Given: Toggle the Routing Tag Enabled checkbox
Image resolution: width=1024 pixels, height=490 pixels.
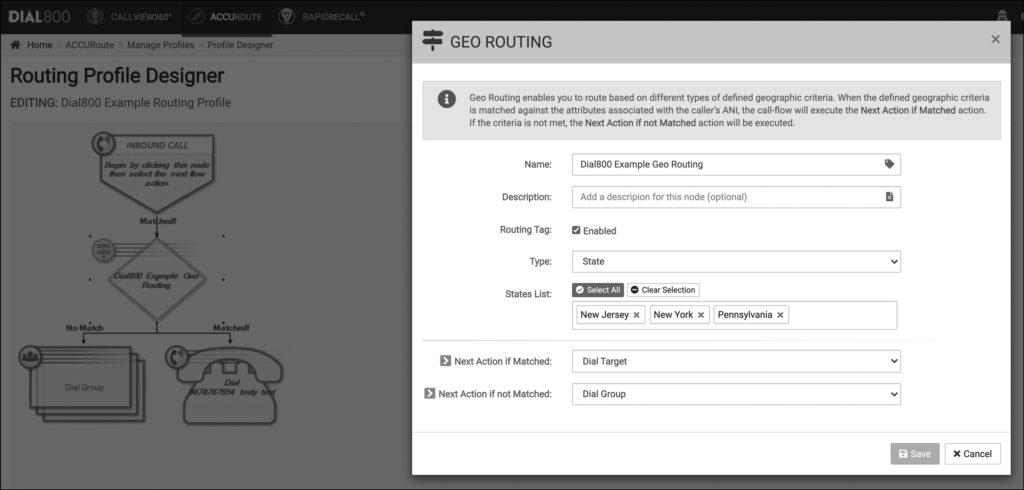Looking at the screenshot, I should [x=576, y=230].
